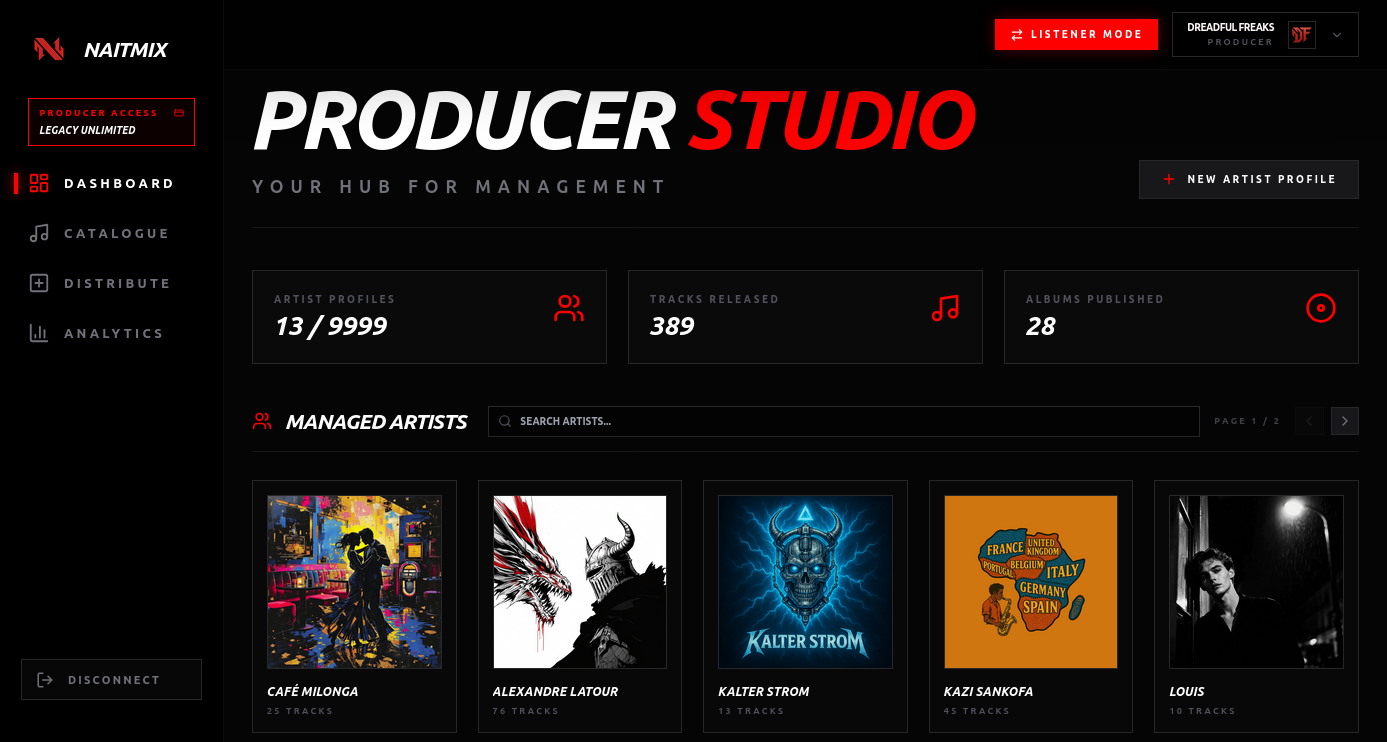The image size is (1387, 742).
Task: Click the logout icon next to Disconnect
Action: [44, 679]
